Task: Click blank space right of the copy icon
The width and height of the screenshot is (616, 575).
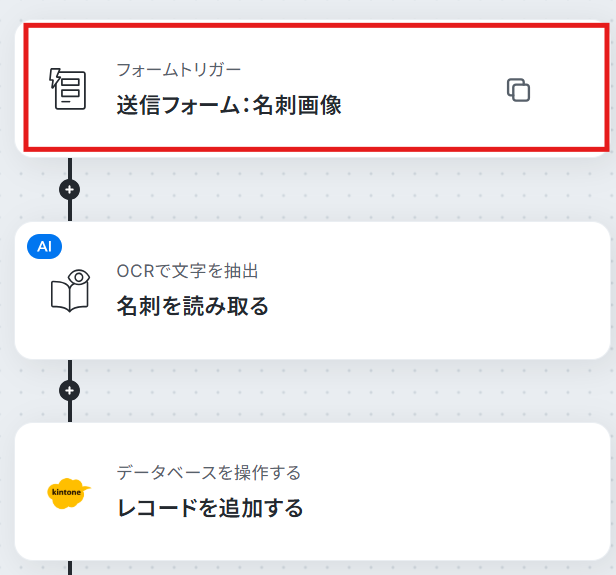Action: click(x=568, y=90)
